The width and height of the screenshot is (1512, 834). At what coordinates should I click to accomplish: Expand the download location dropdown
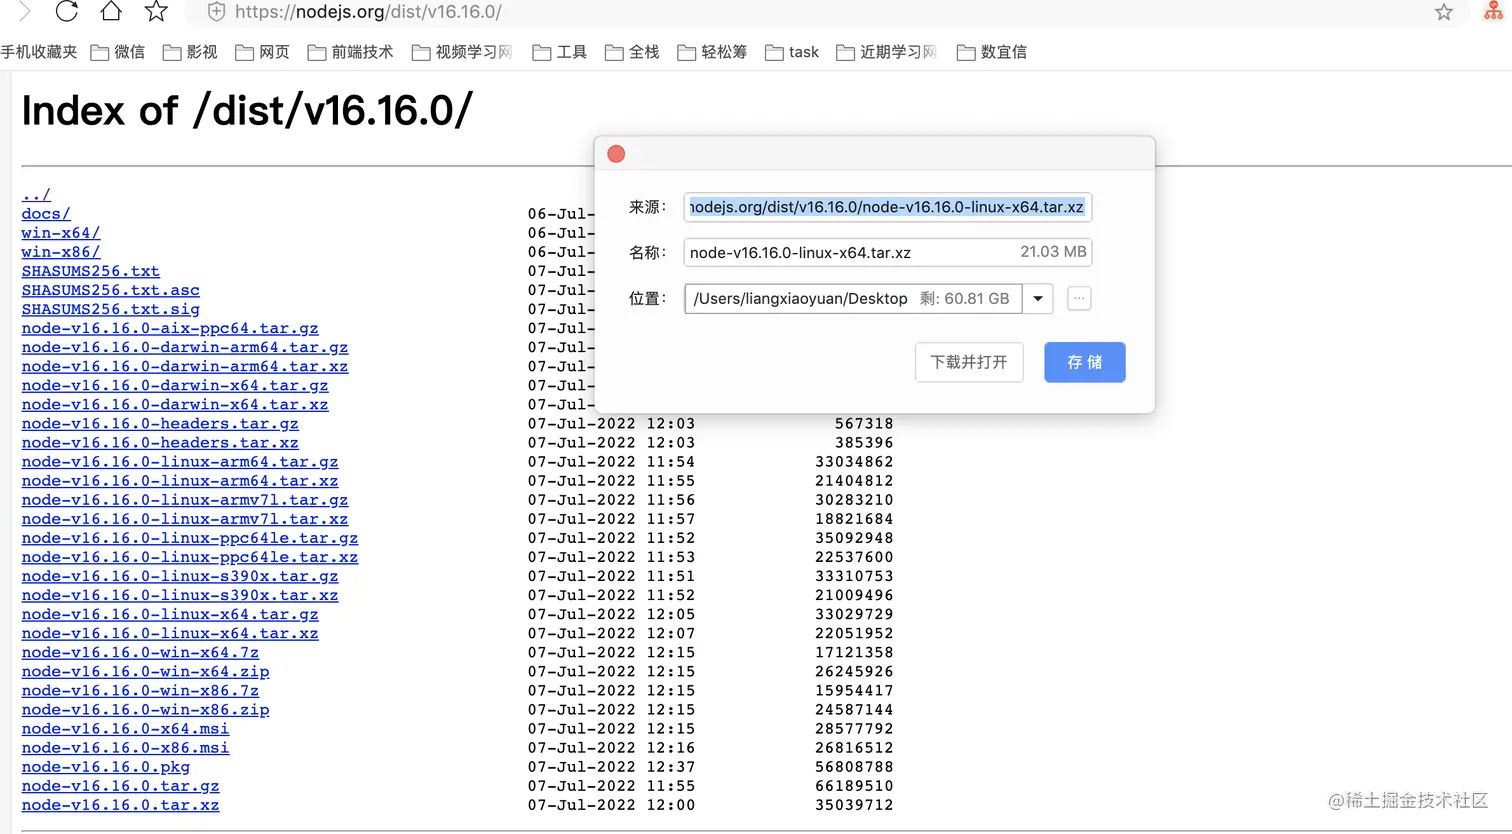click(x=1037, y=298)
